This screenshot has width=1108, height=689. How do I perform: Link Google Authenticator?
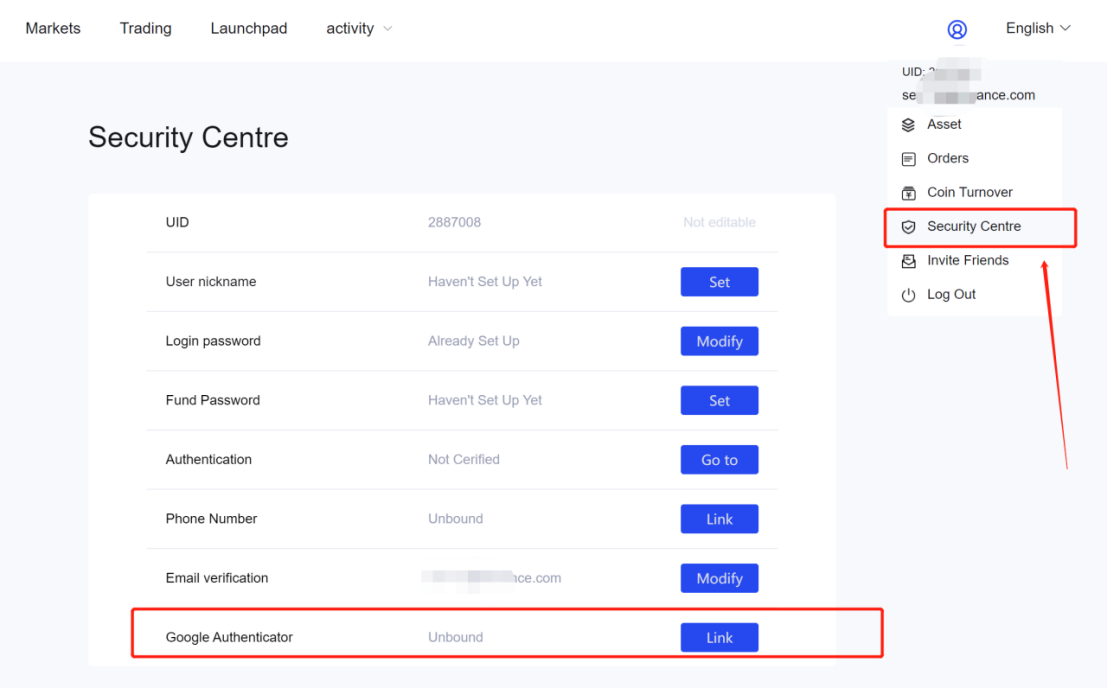(719, 637)
